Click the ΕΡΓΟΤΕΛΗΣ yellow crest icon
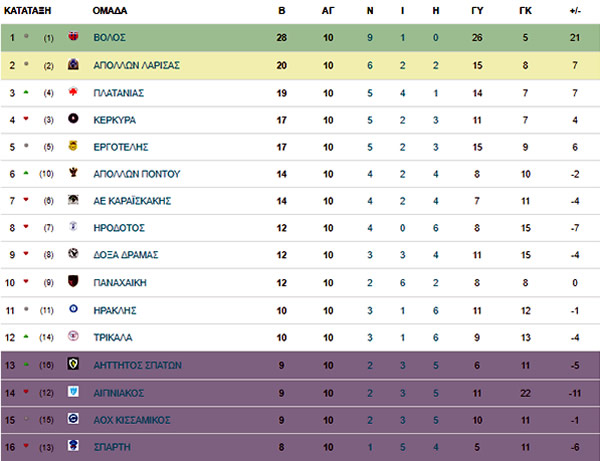Viewport: 600px width, 461px height. [73, 146]
